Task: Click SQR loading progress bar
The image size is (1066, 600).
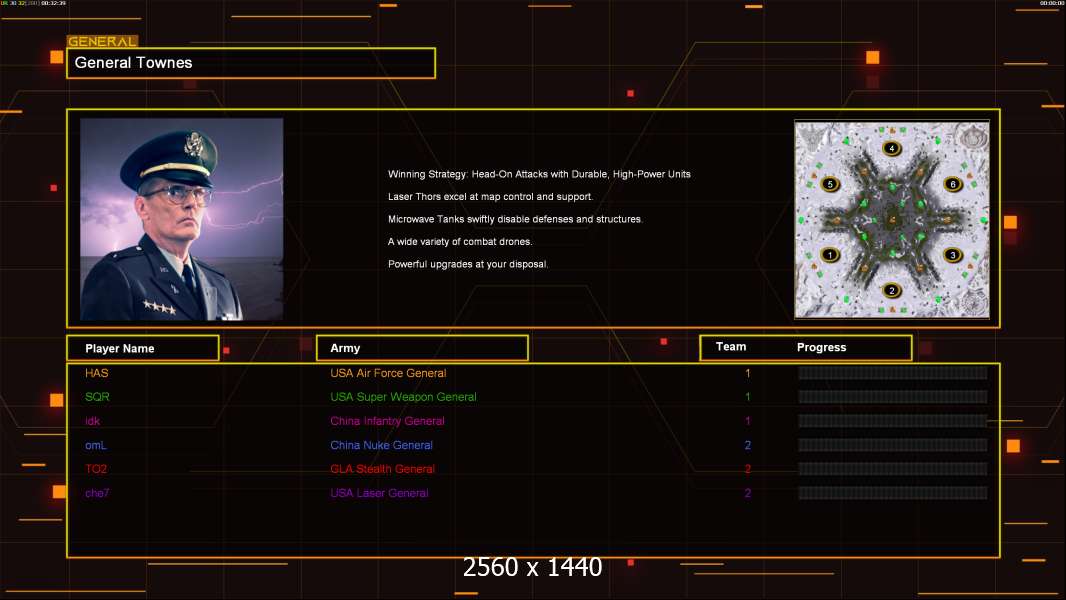Action: click(893, 397)
